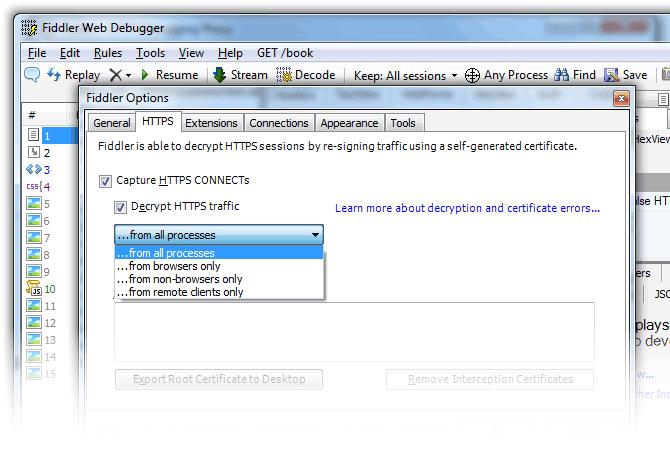Viewport: 670px width, 470px height.
Task: Click the Any Process crosshair icon
Action: coord(472,75)
